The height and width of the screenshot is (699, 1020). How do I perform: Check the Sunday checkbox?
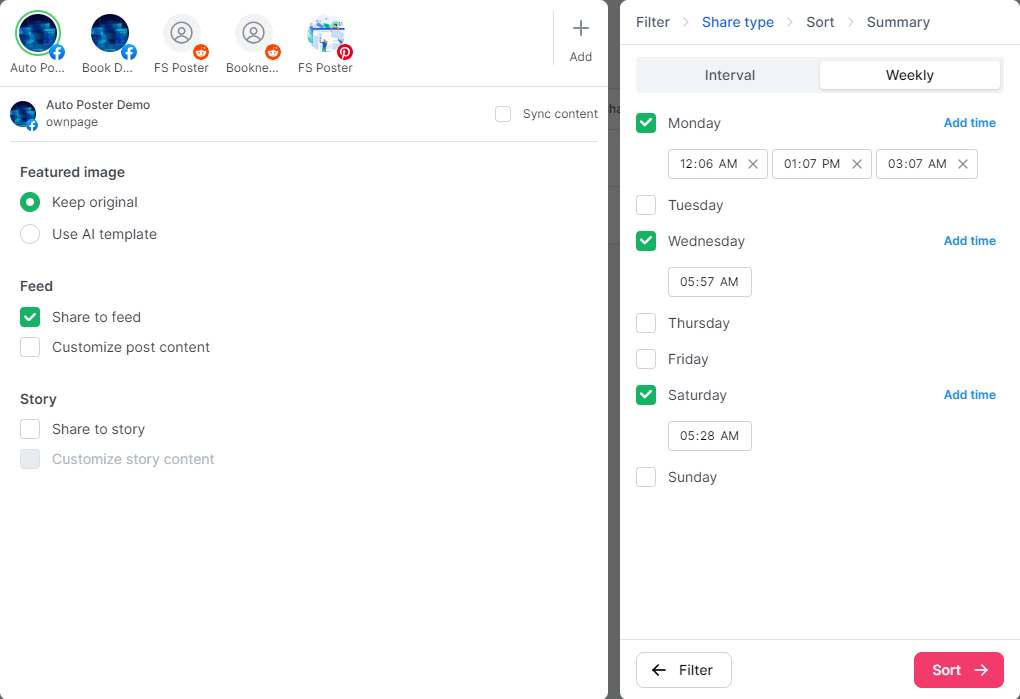tap(646, 477)
